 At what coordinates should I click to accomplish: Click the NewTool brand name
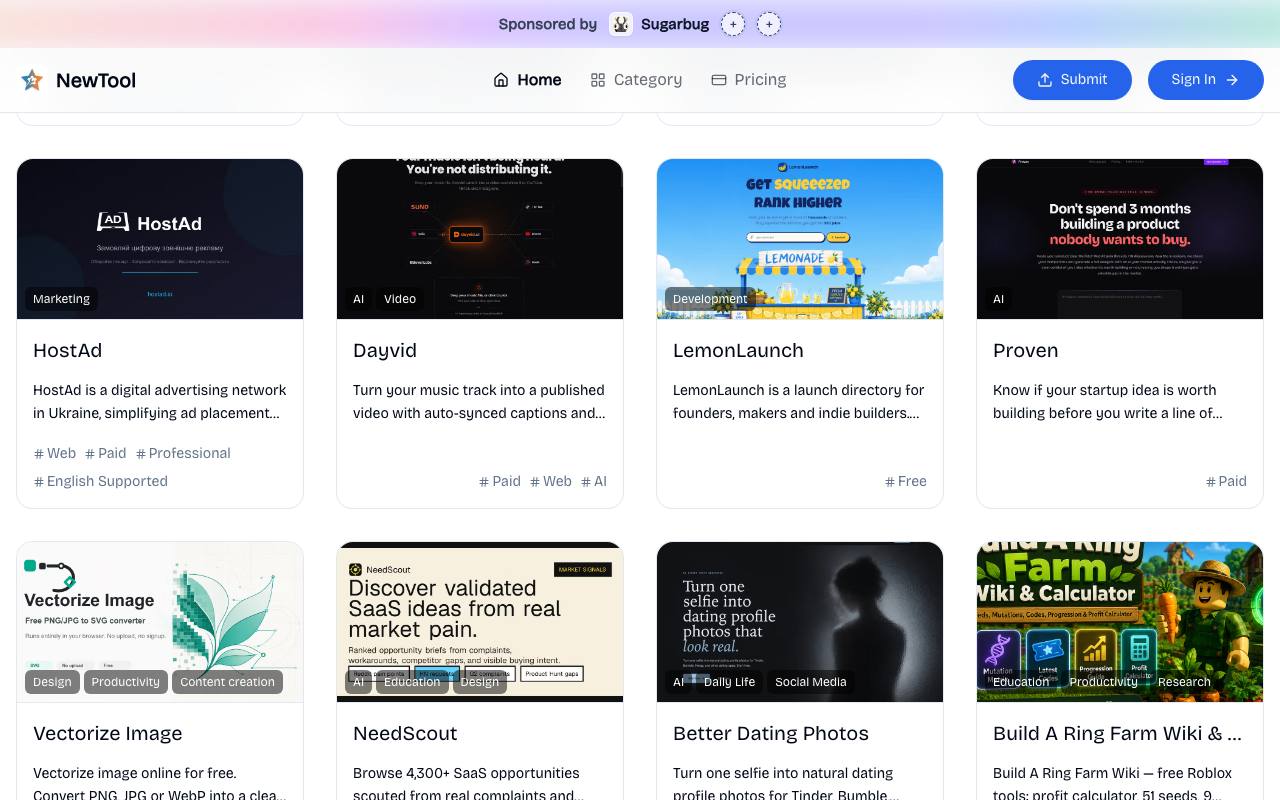[x=96, y=80]
